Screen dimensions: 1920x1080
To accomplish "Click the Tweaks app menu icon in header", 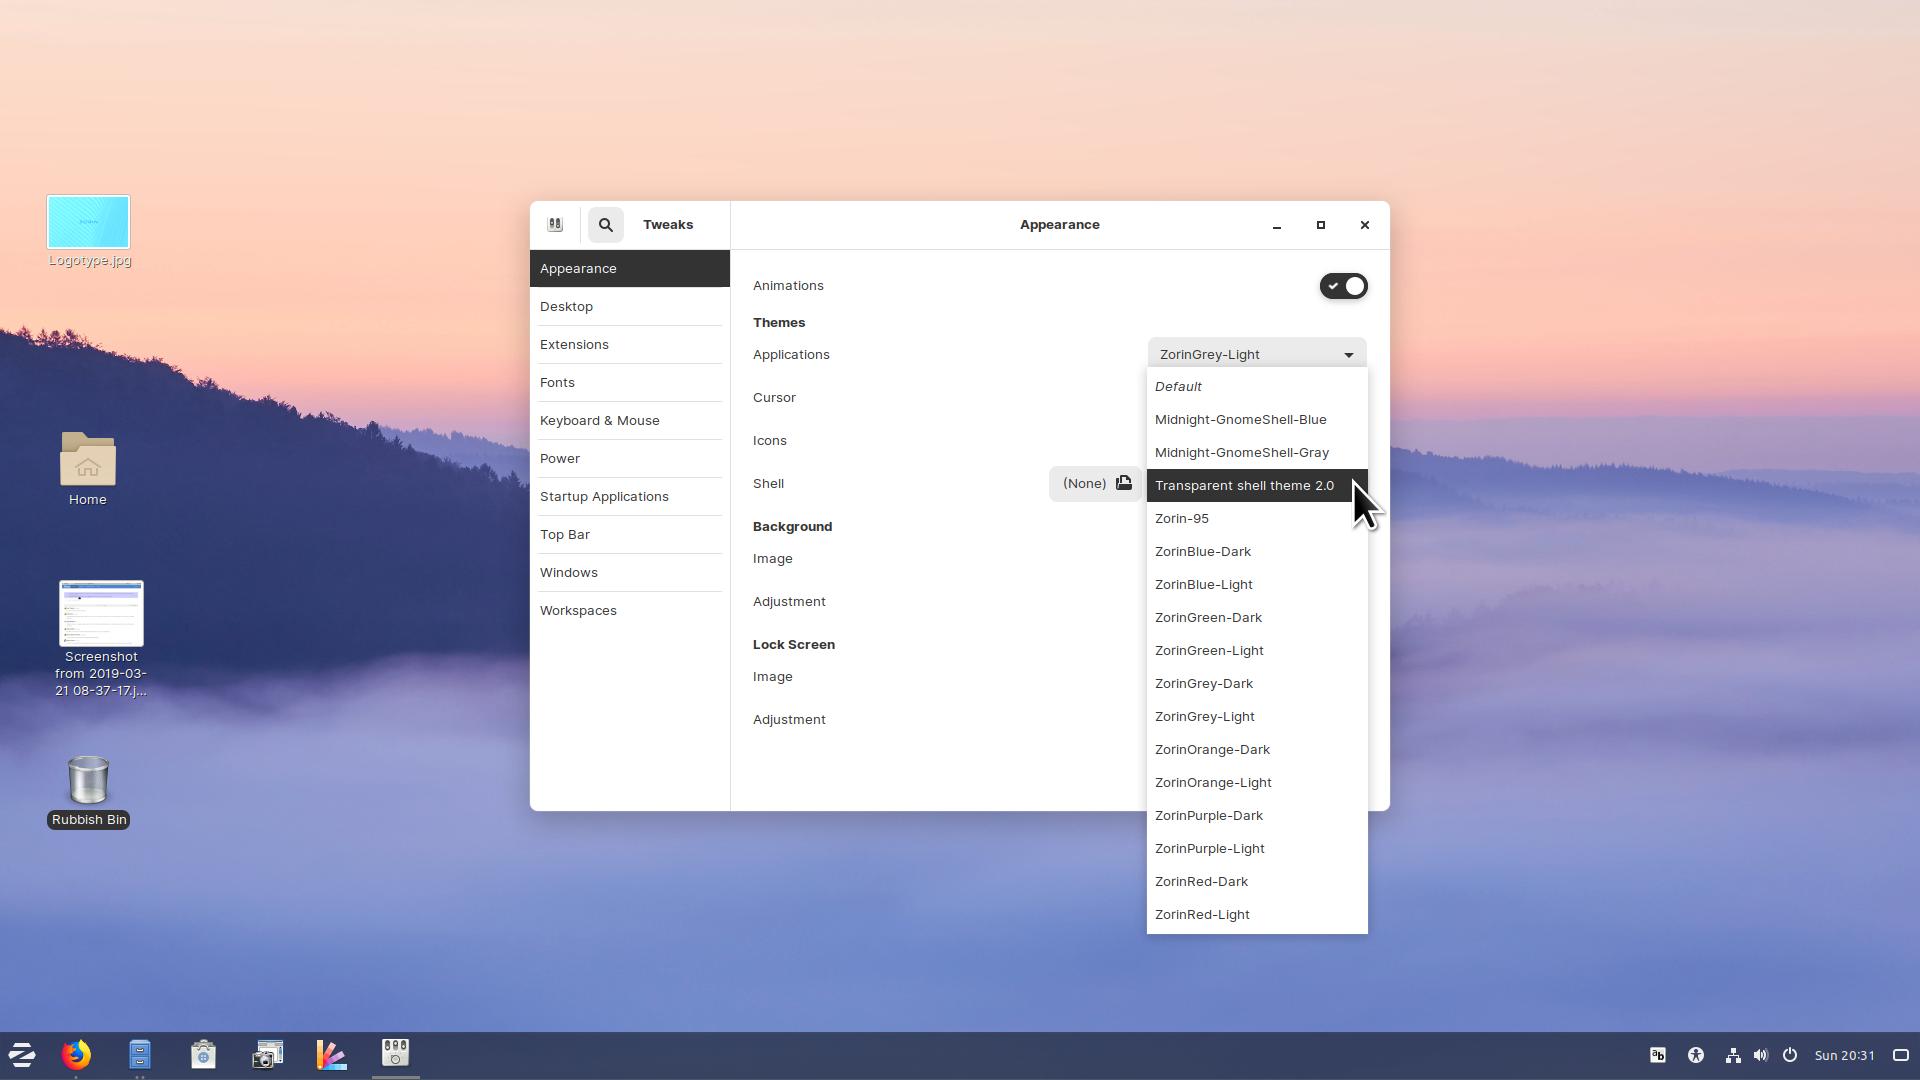I will [x=555, y=225].
